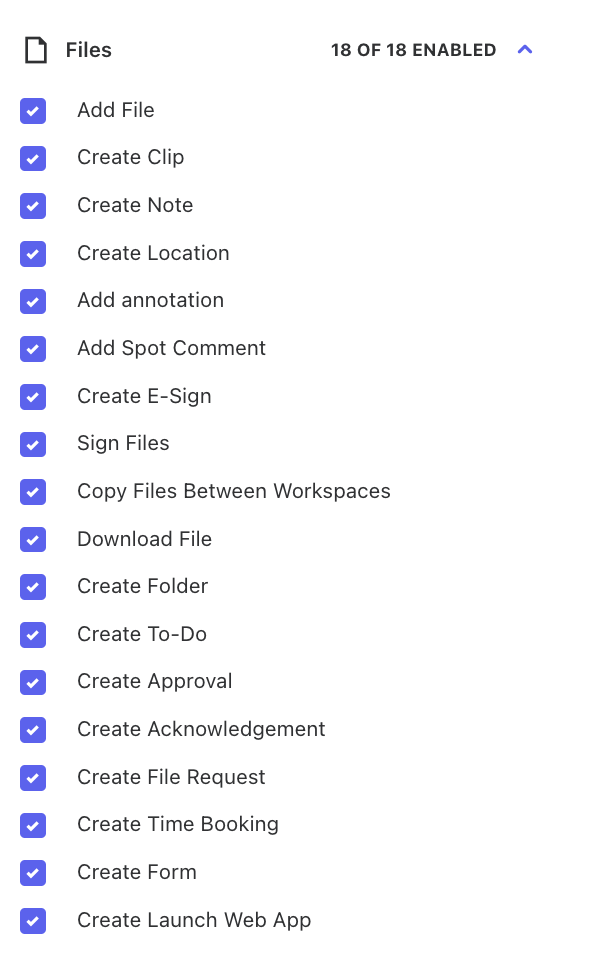Toggle the Sign Files checkbox

tap(33, 444)
